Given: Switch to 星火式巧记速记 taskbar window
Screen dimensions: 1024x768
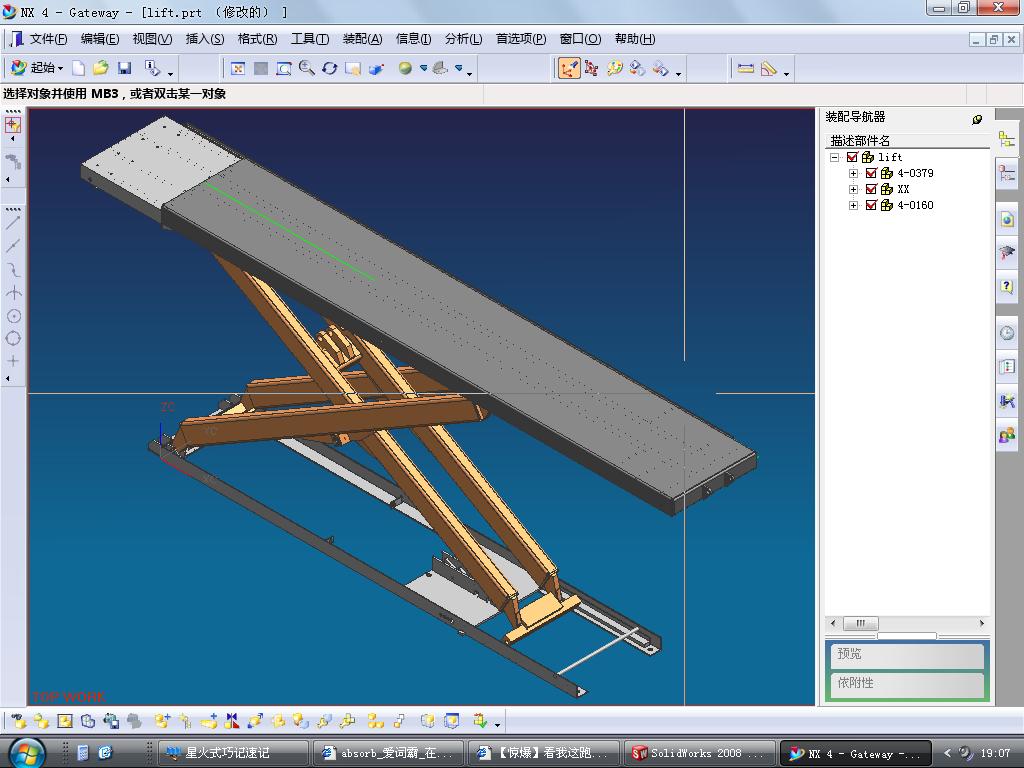Looking at the screenshot, I should [233, 753].
